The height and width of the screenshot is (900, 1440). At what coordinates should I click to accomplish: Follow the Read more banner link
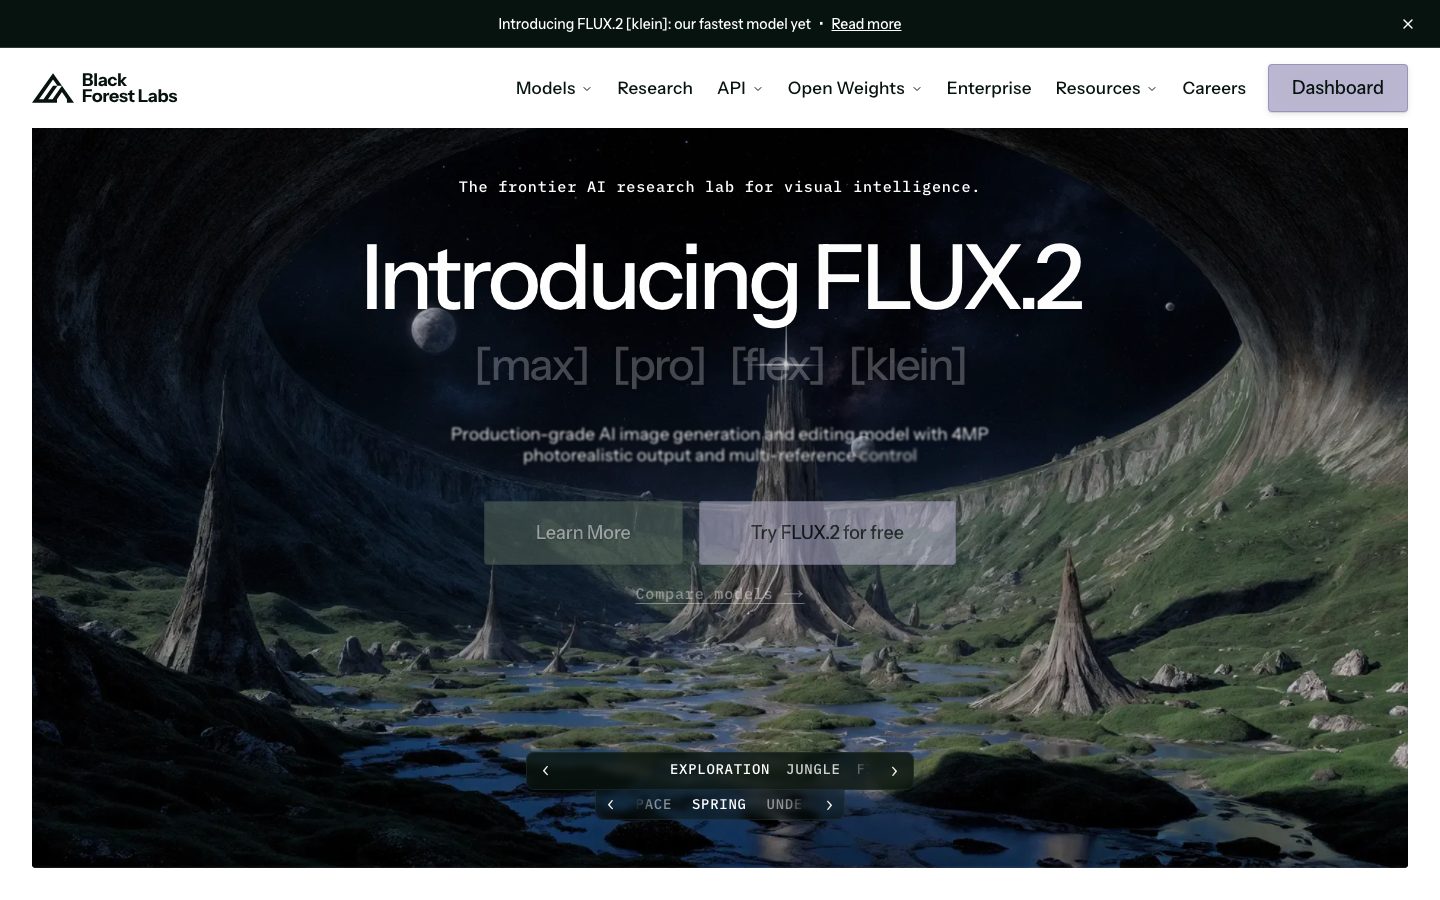click(866, 24)
